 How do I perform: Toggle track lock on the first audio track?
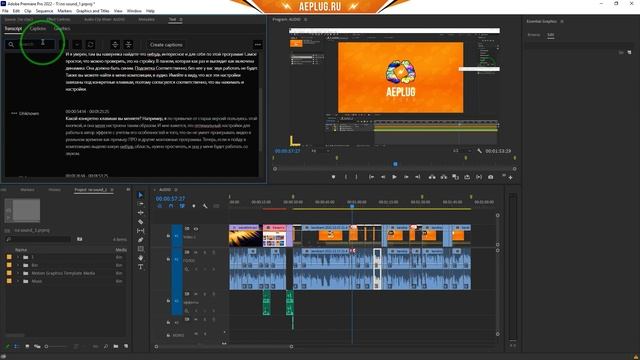pyautogui.click(x=168, y=259)
